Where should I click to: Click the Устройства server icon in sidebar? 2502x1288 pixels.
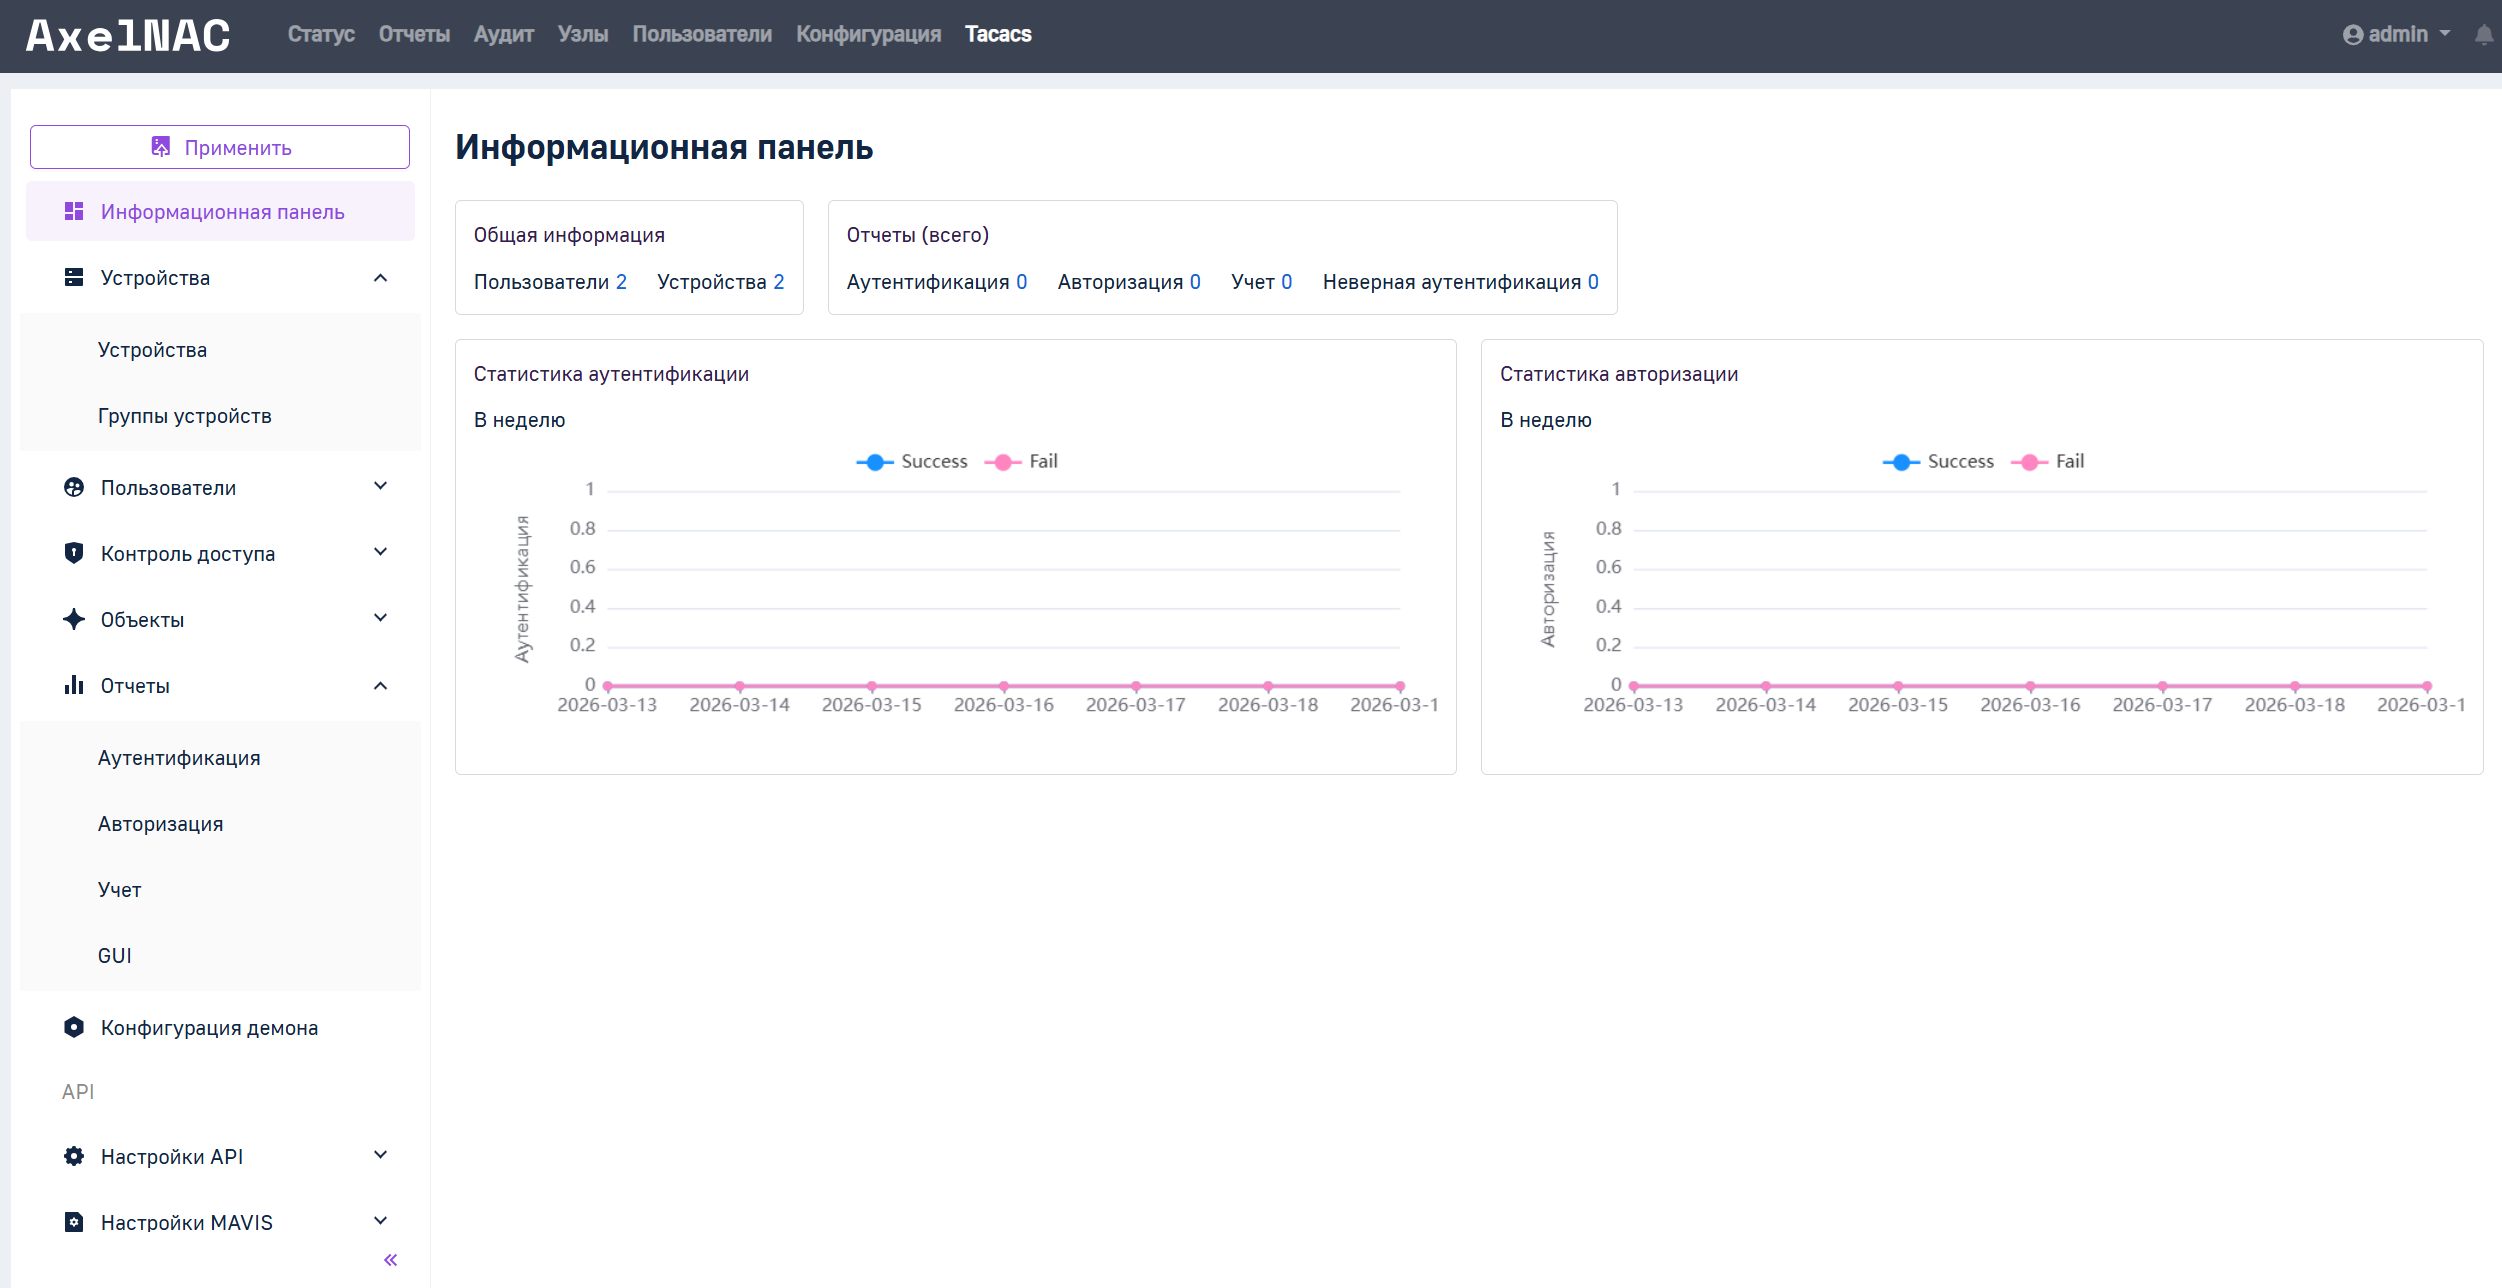[x=74, y=277]
